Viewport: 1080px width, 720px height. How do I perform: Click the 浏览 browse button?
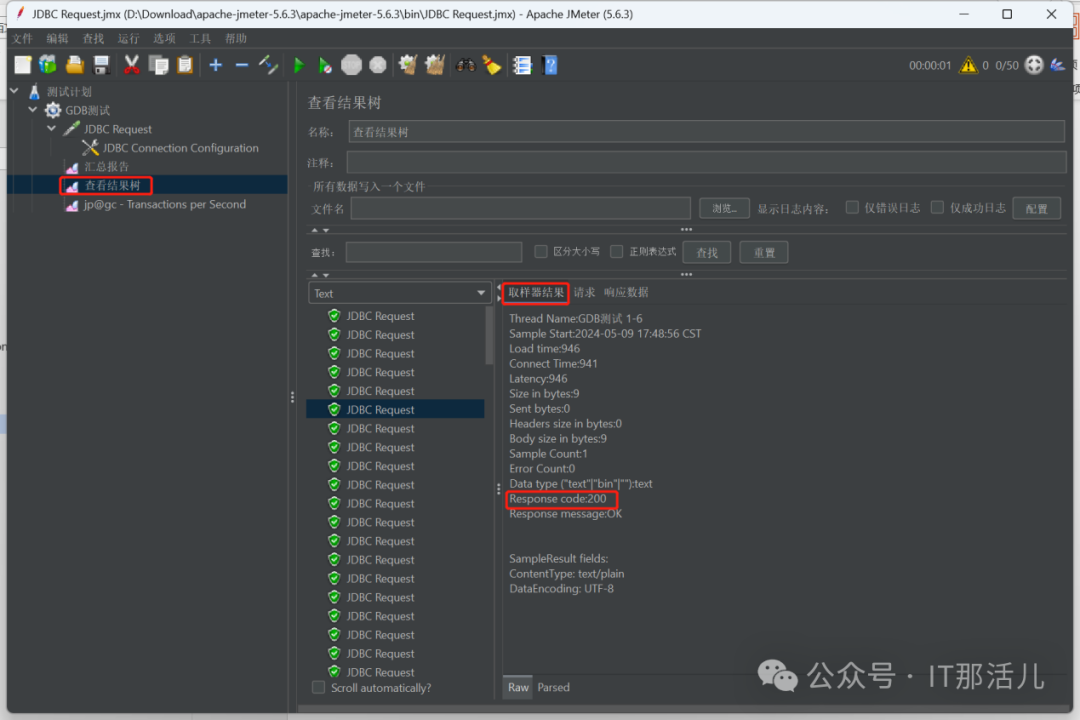pos(724,208)
